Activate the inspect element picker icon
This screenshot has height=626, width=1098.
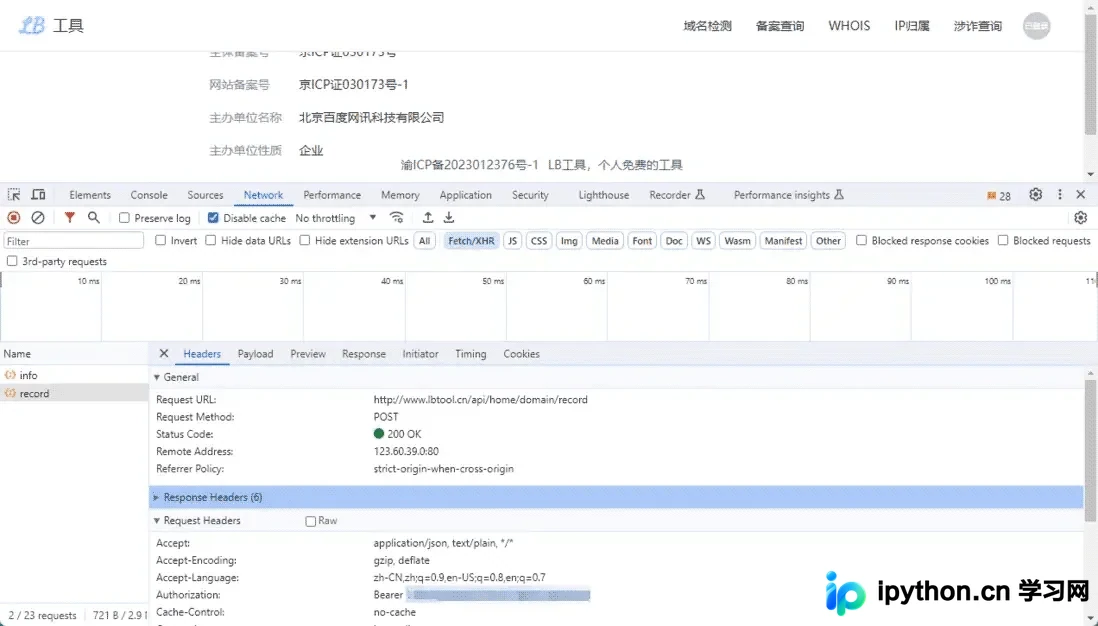pos(14,195)
